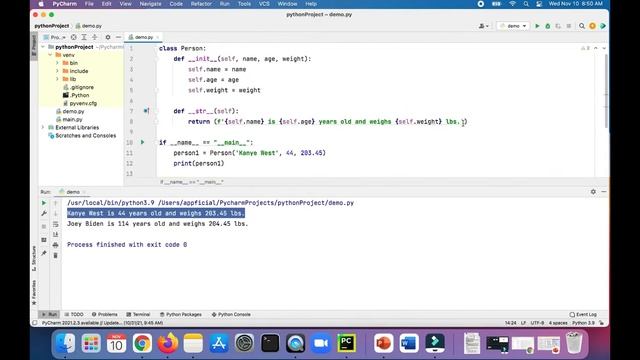Print the Run console output
Viewport: 640px width, 360px height.
(56, 245)
